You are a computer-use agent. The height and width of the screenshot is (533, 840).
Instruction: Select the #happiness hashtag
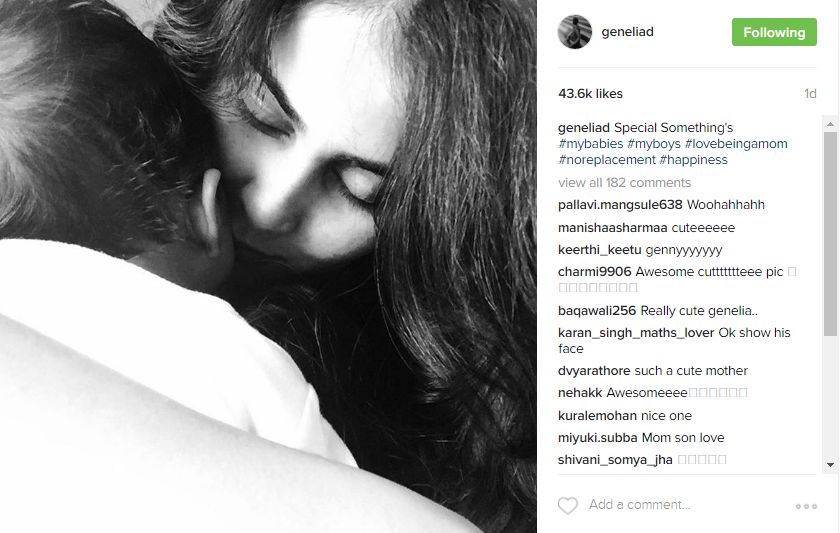point(693,160)
